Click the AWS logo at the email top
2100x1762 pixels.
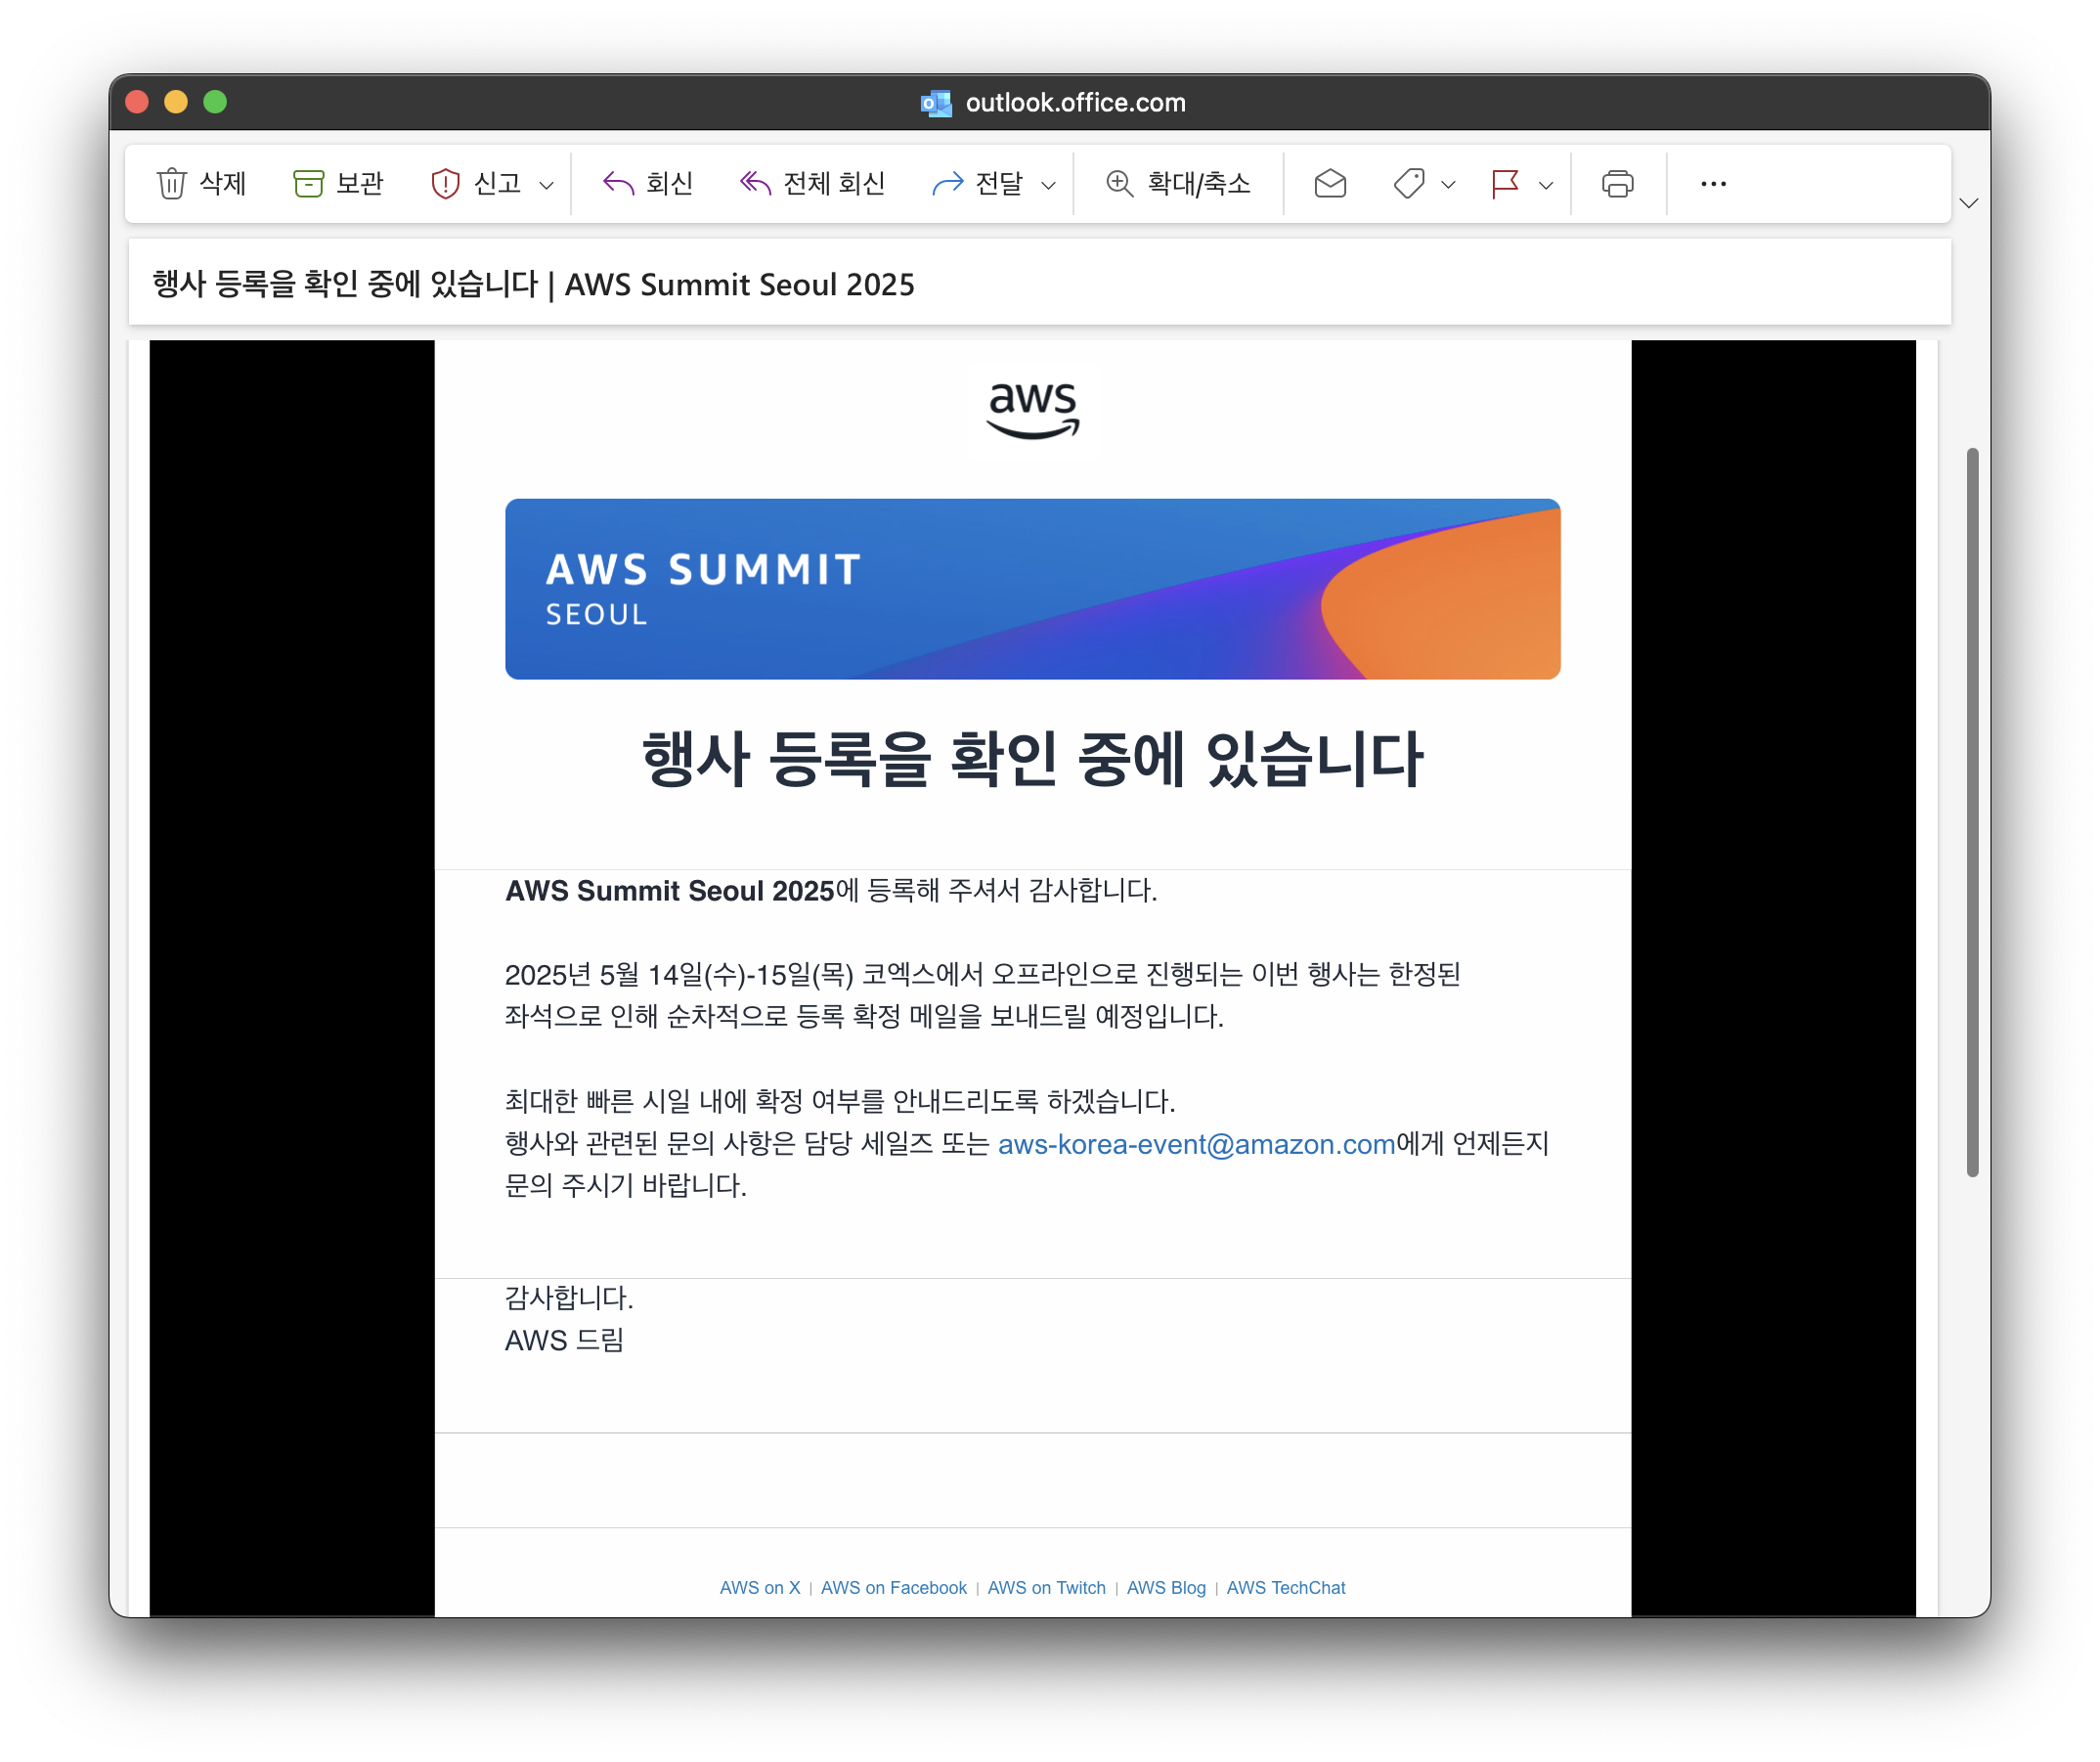(1035, 412)
